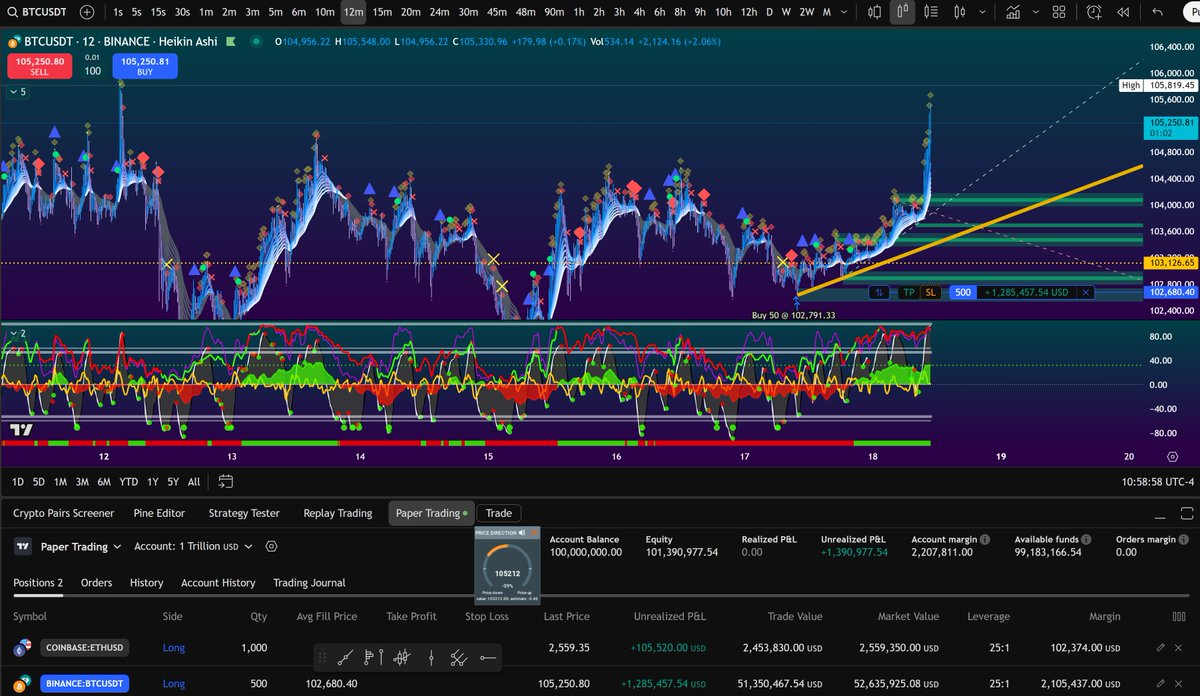Viewport: 1200px width, 696px height.
Task: Mute the Price Direction widget speaker
Action: (522, 533)
